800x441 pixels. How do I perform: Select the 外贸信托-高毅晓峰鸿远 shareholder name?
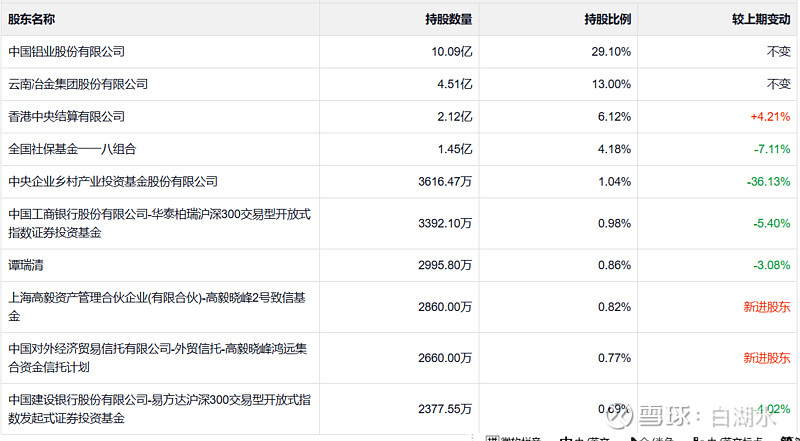(157, 358)
